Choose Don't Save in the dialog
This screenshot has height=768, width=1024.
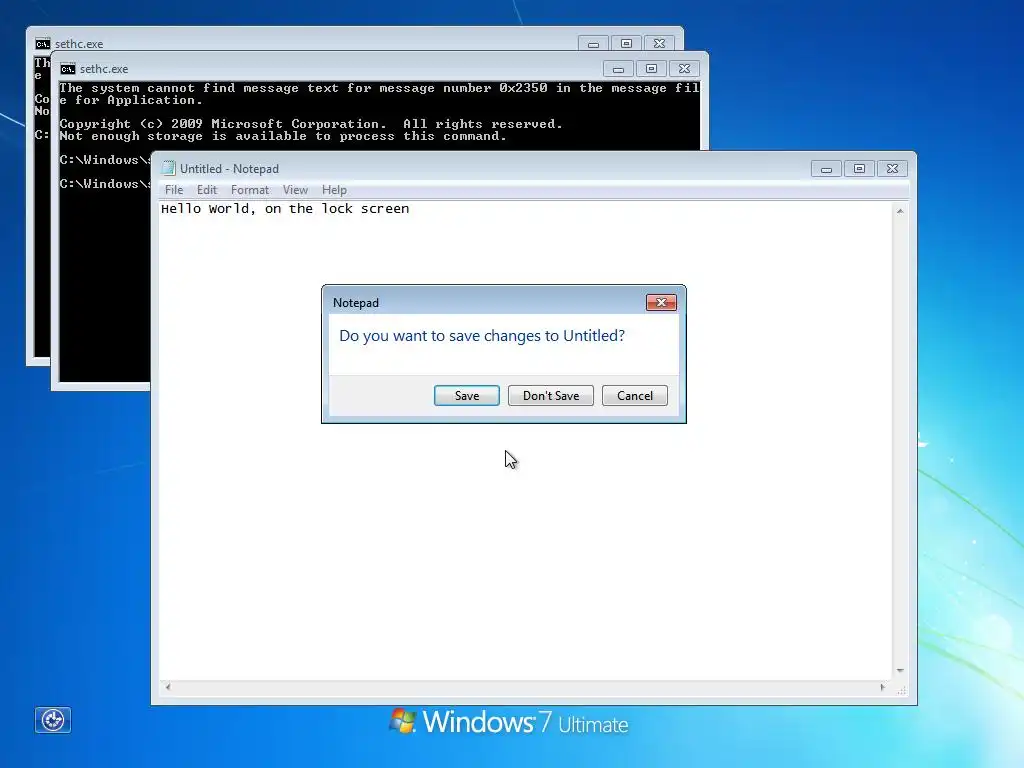coord(551,396)
